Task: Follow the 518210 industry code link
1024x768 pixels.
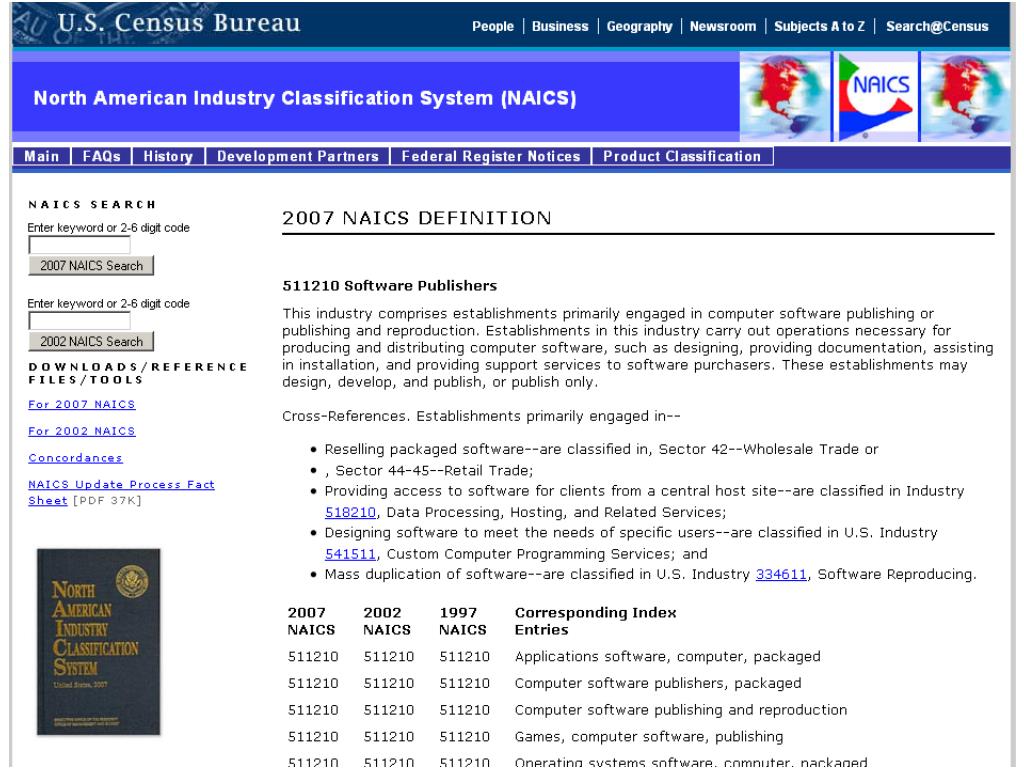Action: click(351, 512)
